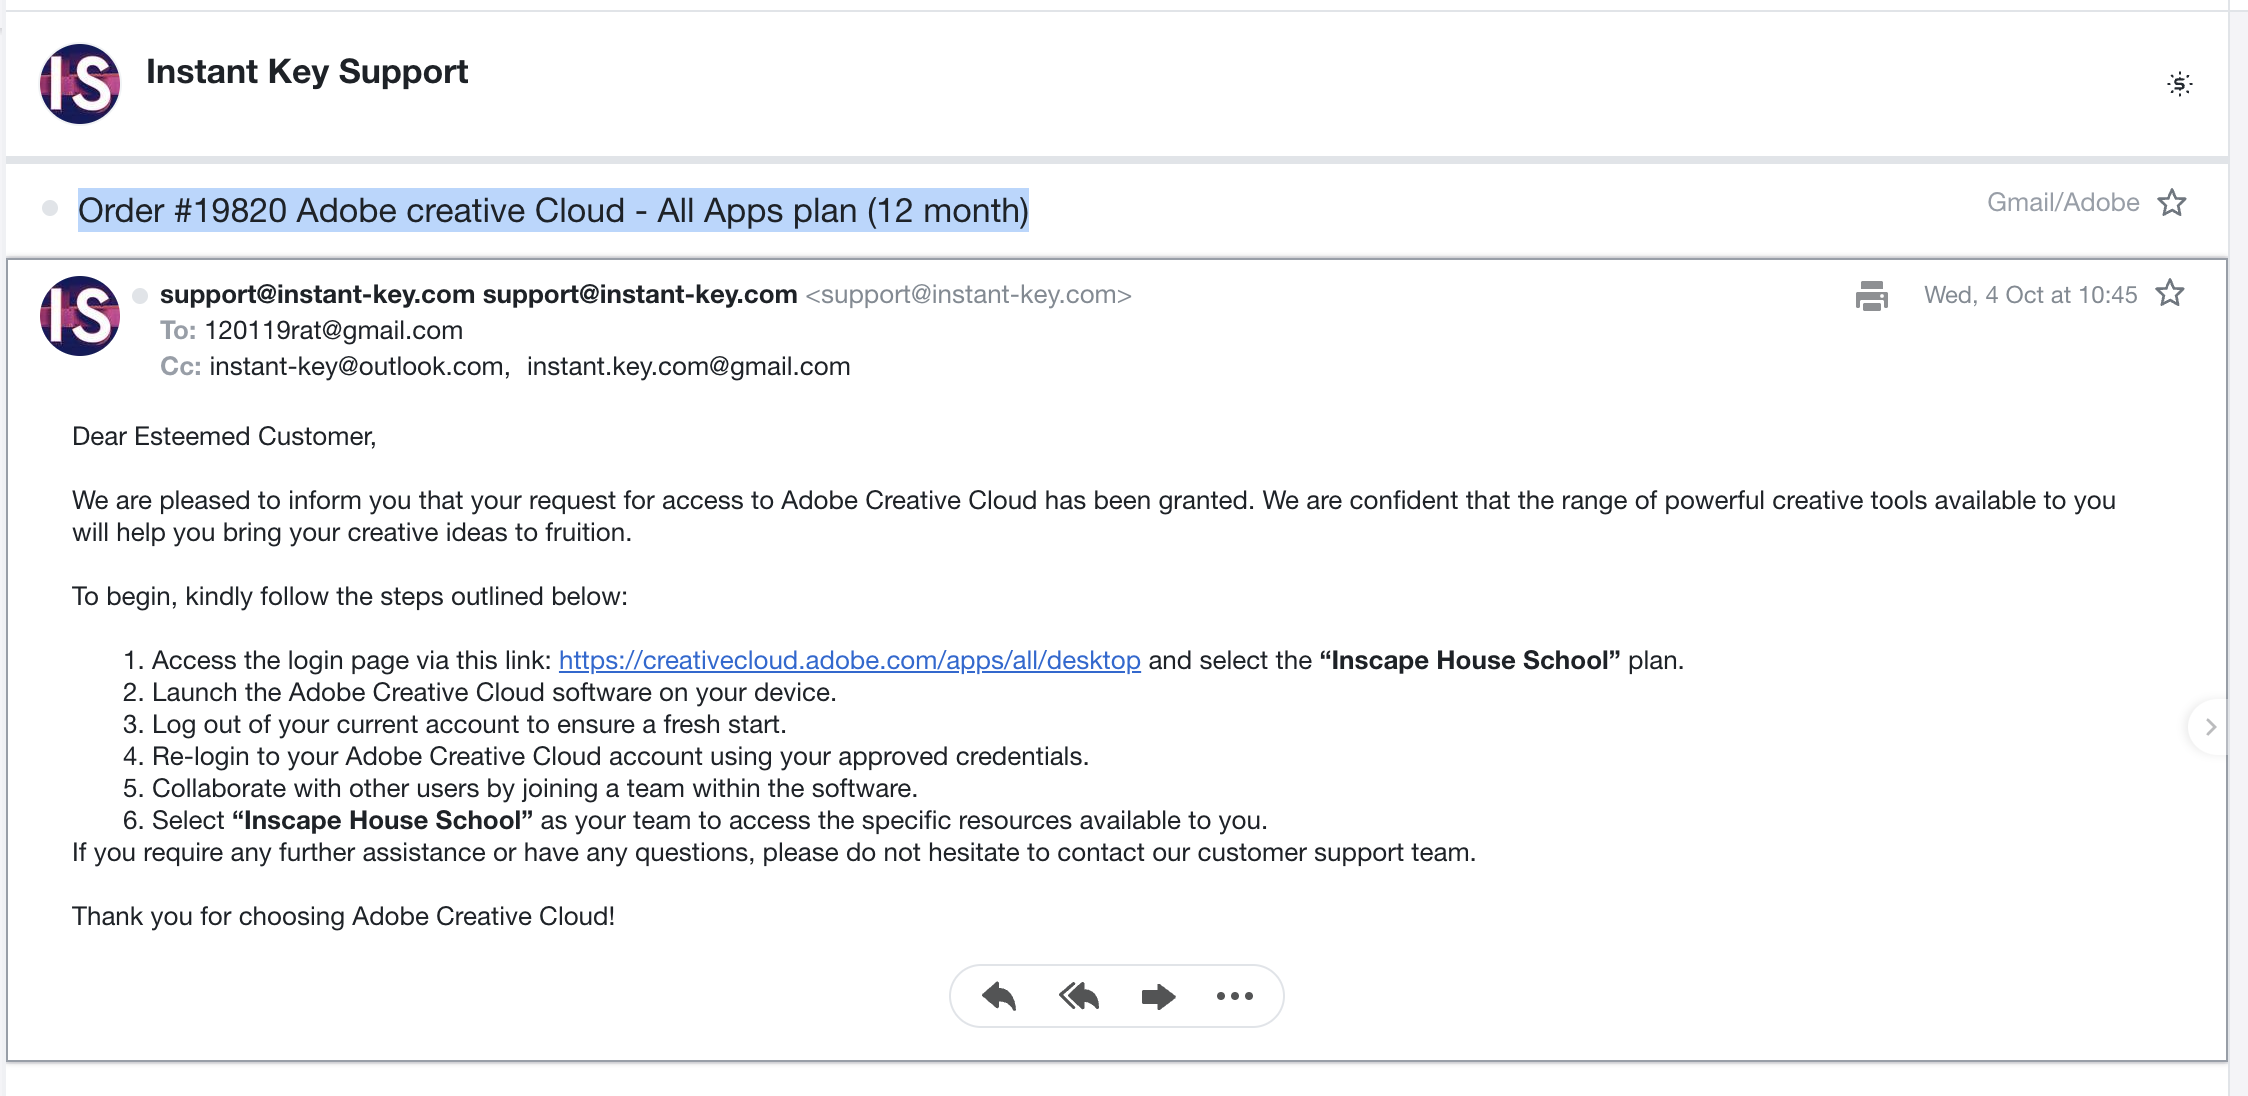Click the Forward arrow icon
Viewport: 2248px width, 1096px height.
1158,996
